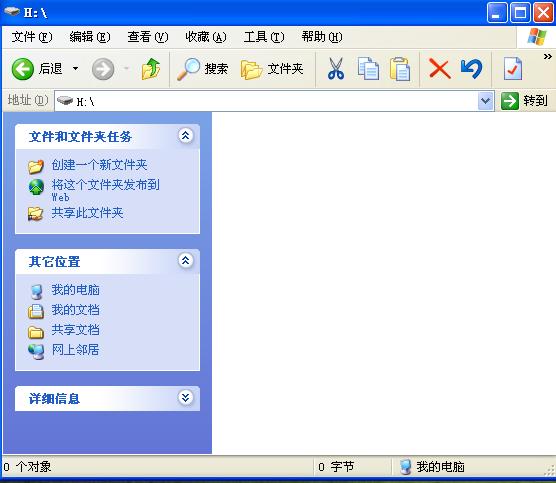Click the Paste clipboard icon
The image size is (556, 483).
pyautogui.click(x=400, y=69)
